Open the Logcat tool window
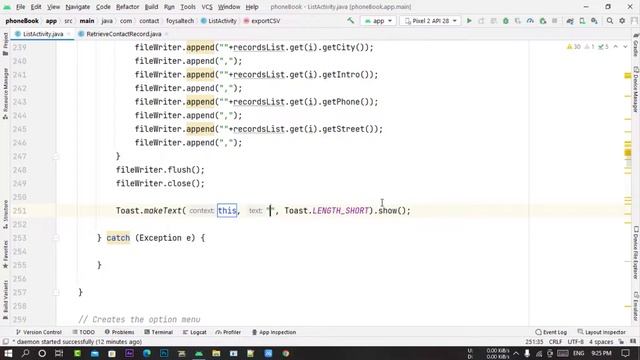The width and height of the screenshot is (640, 360). click(194, 332)
